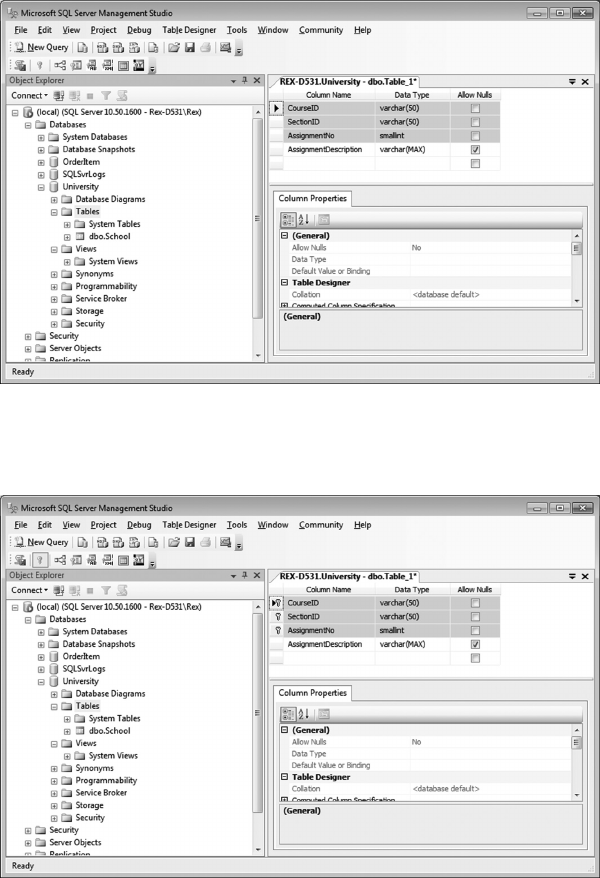This screenshot has width=600, height=878.
Task: Click Alphabetical sort icon in upper Column Properties
Action: (304, 220)
